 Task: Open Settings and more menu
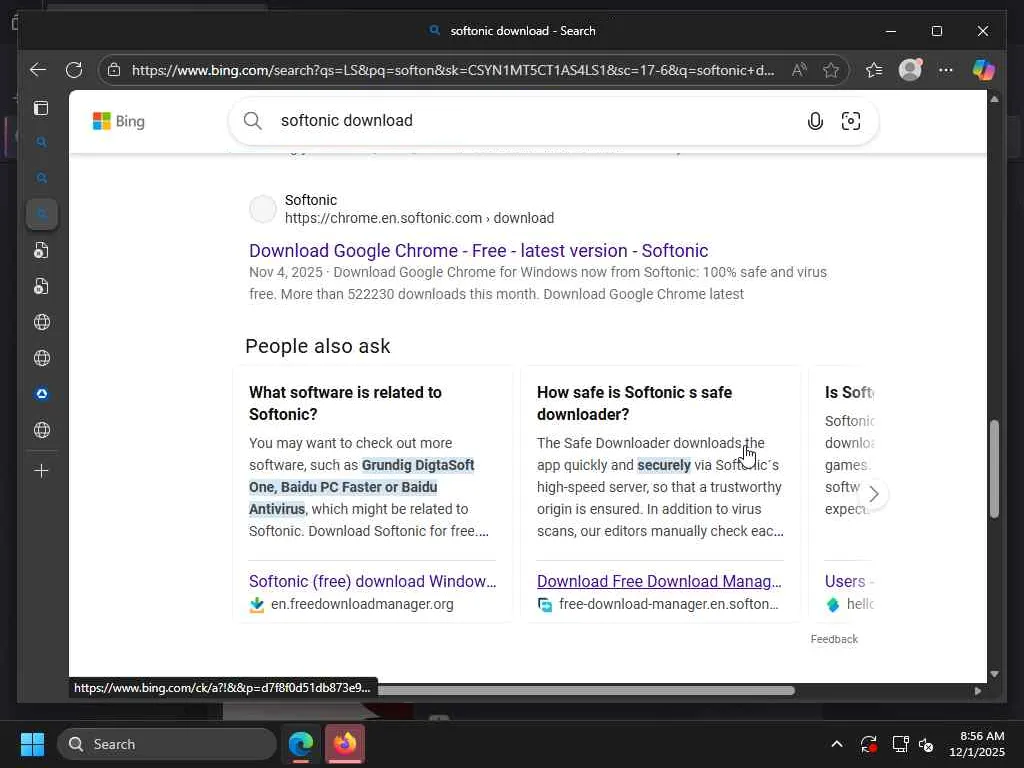946,70
